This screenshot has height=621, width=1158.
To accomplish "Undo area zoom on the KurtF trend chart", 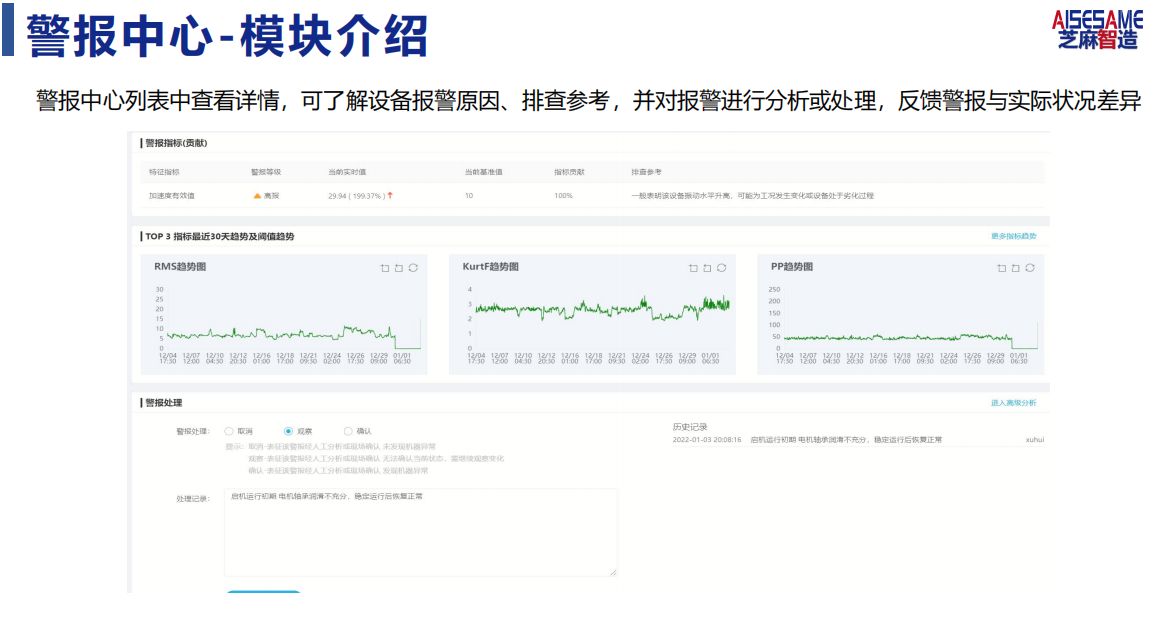I will coord(707,268).
